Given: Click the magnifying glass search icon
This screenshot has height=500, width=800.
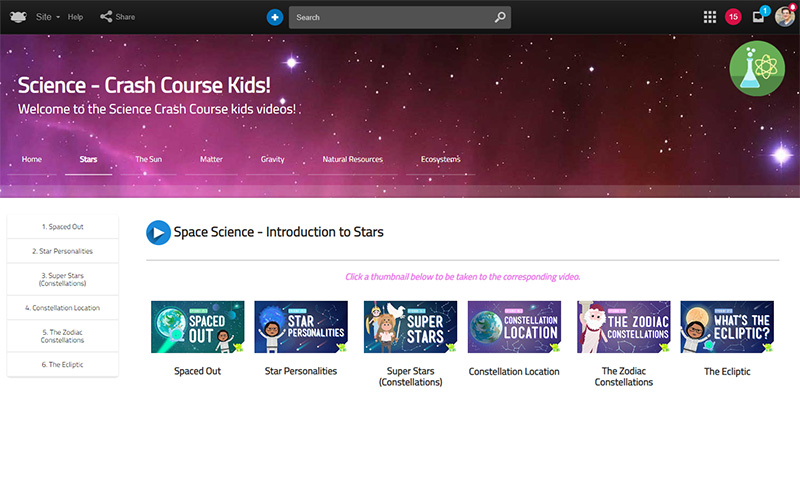Looking at the screenshot, I should pos(500,17).
